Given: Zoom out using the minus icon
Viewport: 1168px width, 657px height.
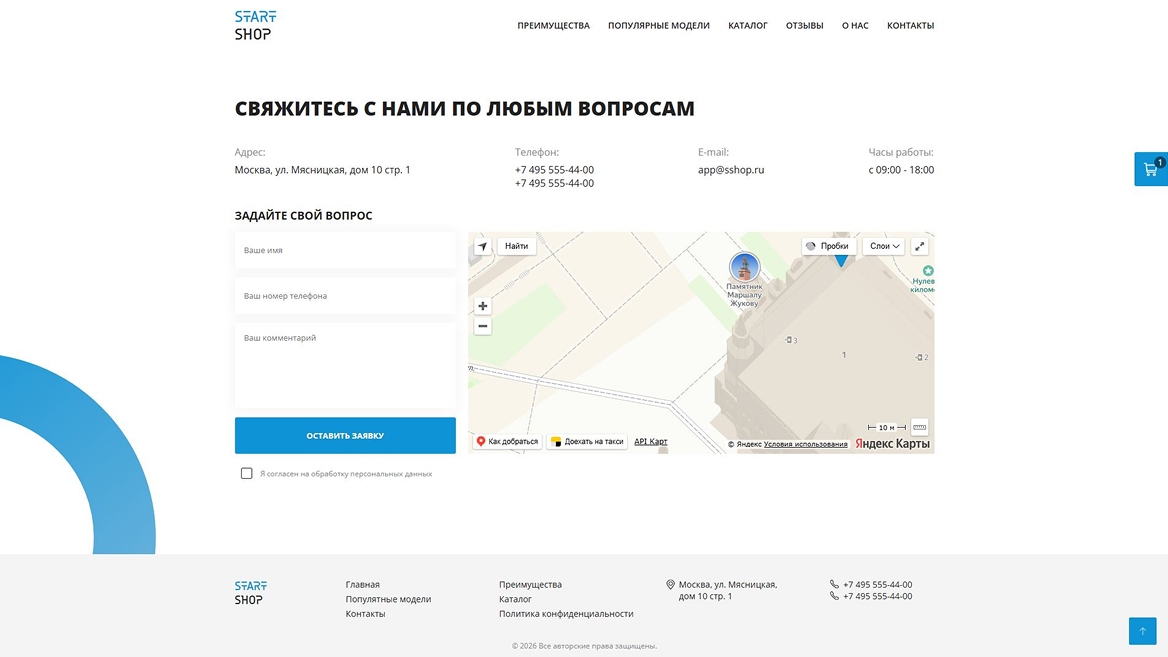Looking at the screenshot, I should 482,325.
